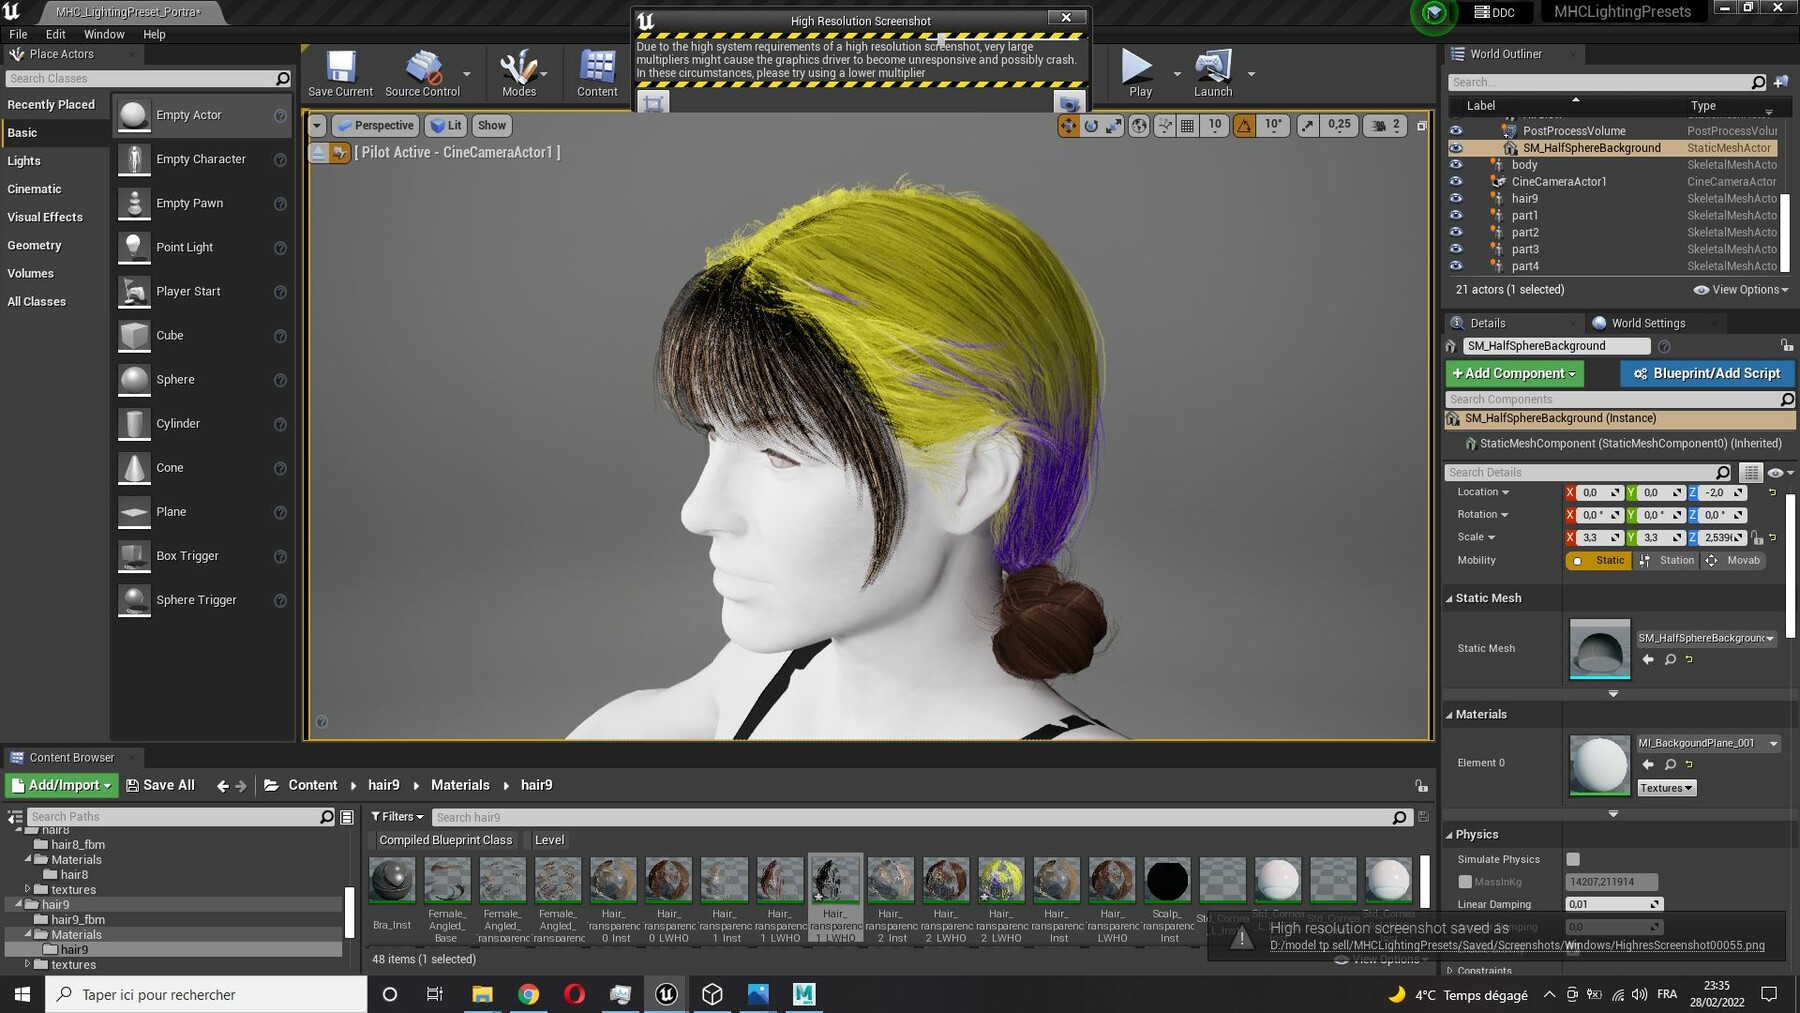
Task: Open the Modes toolbar button
Action: pos(518,73)
